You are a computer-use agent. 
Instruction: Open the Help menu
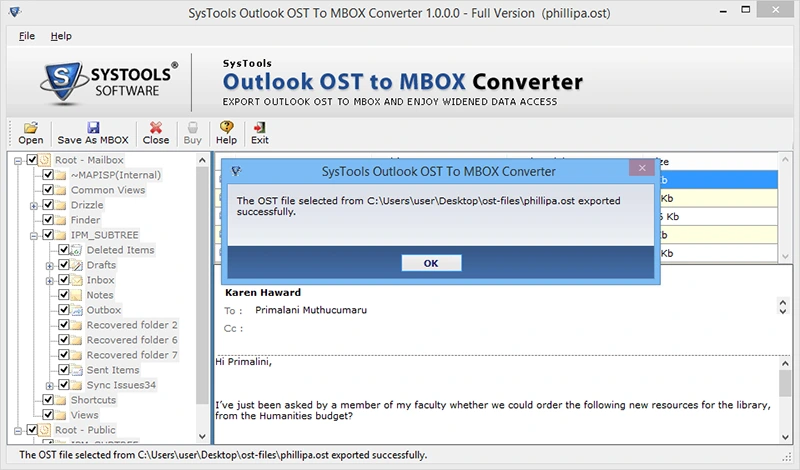(61, 36)
